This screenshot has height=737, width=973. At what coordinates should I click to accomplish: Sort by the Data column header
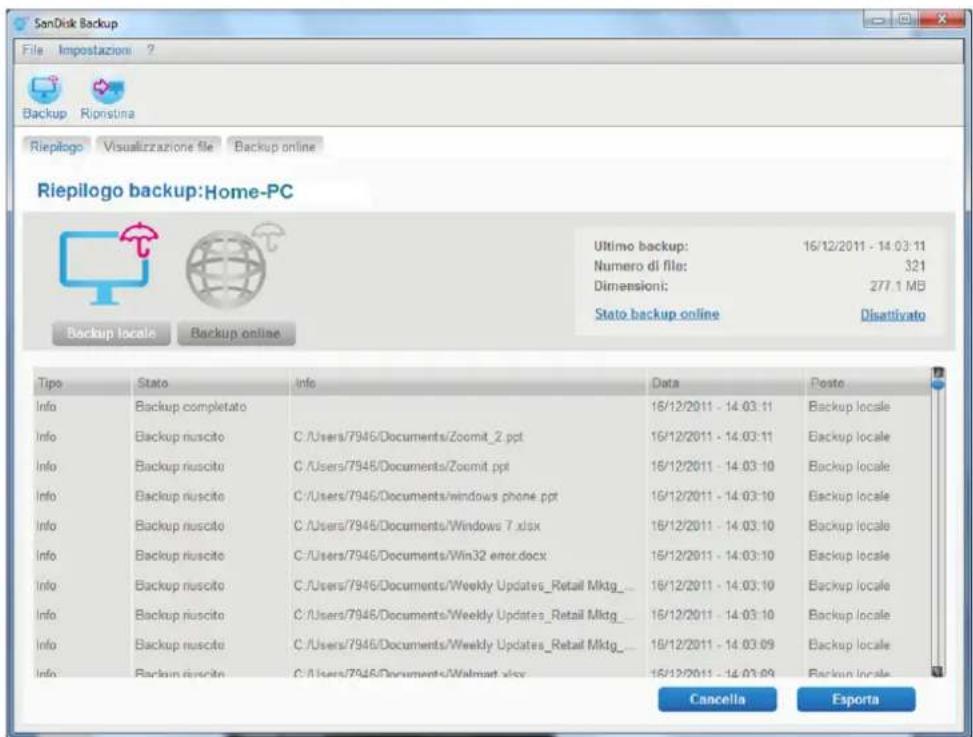[x=724, y=383]
